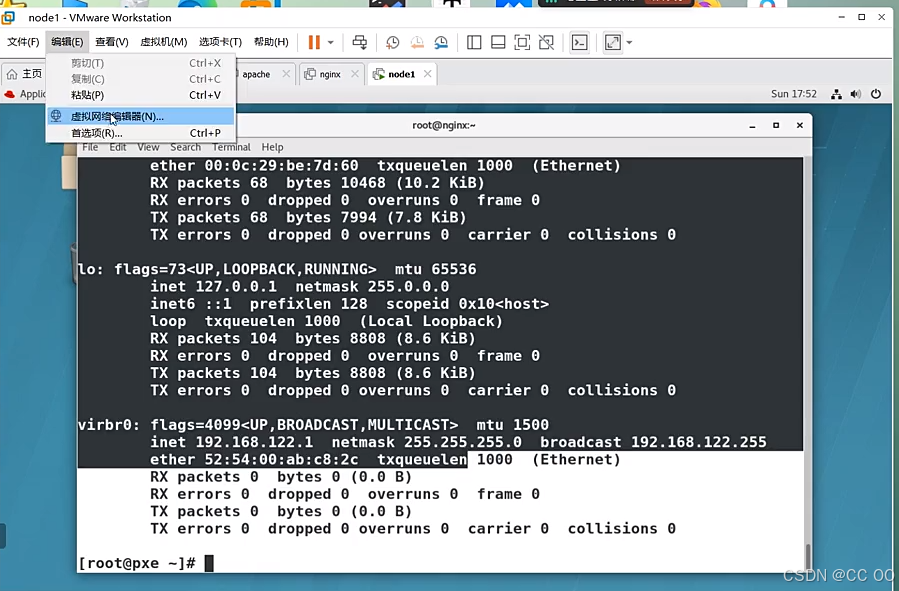899x591 pixels.
Task: Click the 192.168.122.1 inet address text
Action: pyautogui.click(x=254, y=442)
